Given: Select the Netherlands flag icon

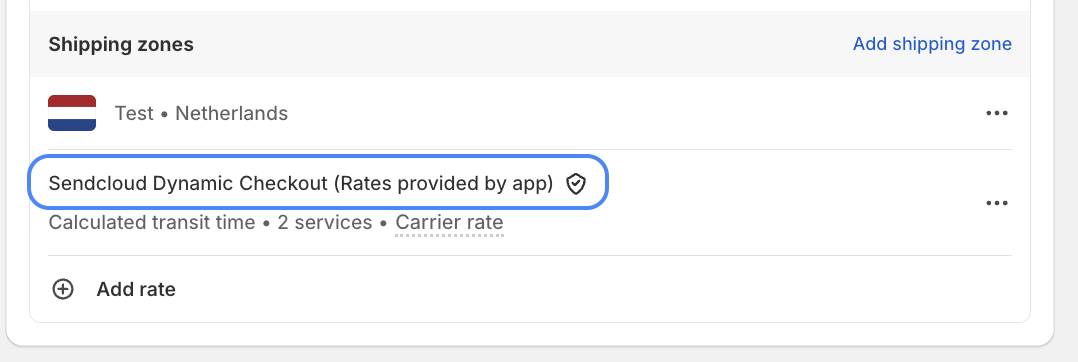Looking at the screenshot, I should (x=72, y=113).
